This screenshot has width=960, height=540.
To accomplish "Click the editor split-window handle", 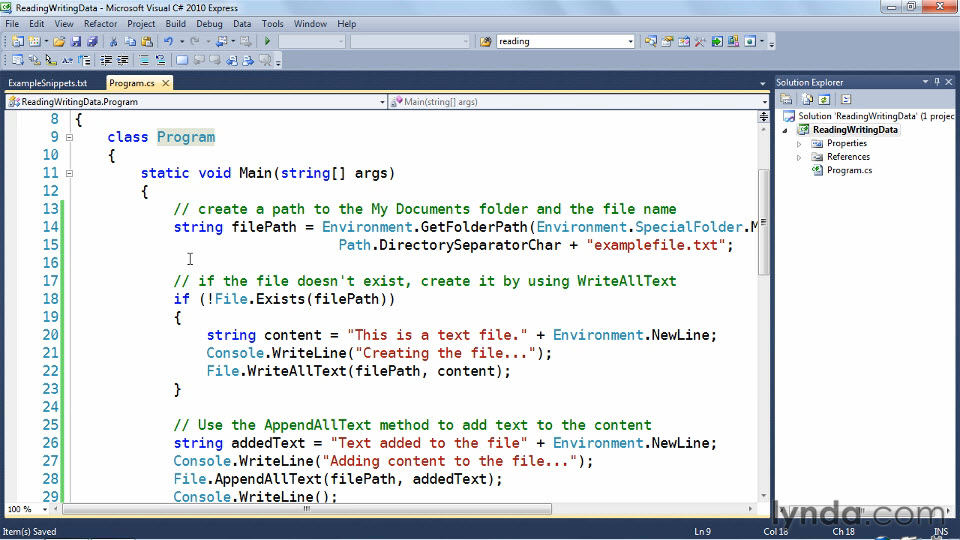I will point(763,116).
